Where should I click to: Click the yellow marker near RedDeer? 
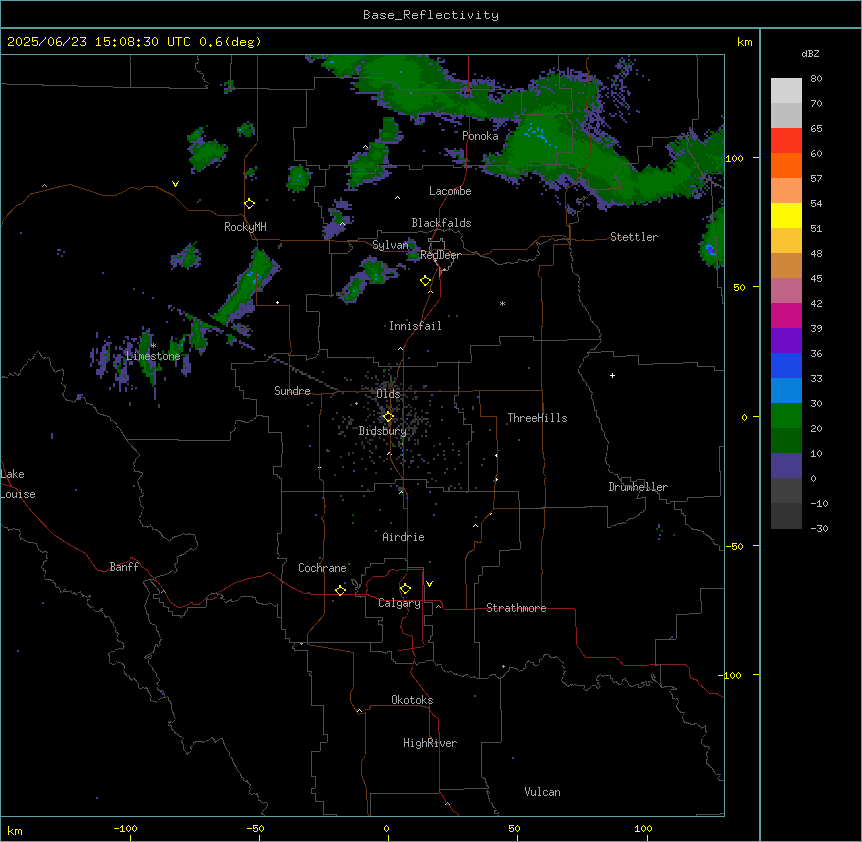425,281
